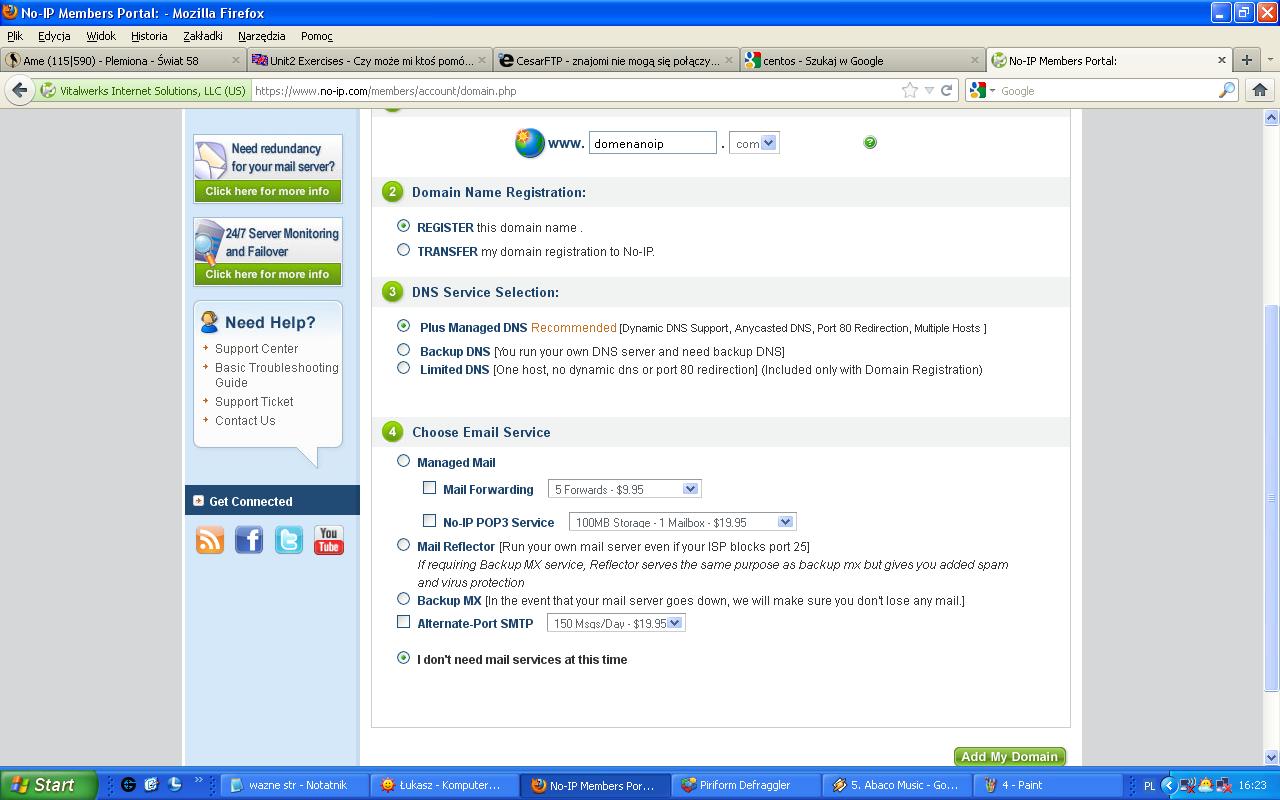Viewport: 1280px width, 800px height.
Task: Open Abaco Music taskbar window
Action: [x=895, y=785]
